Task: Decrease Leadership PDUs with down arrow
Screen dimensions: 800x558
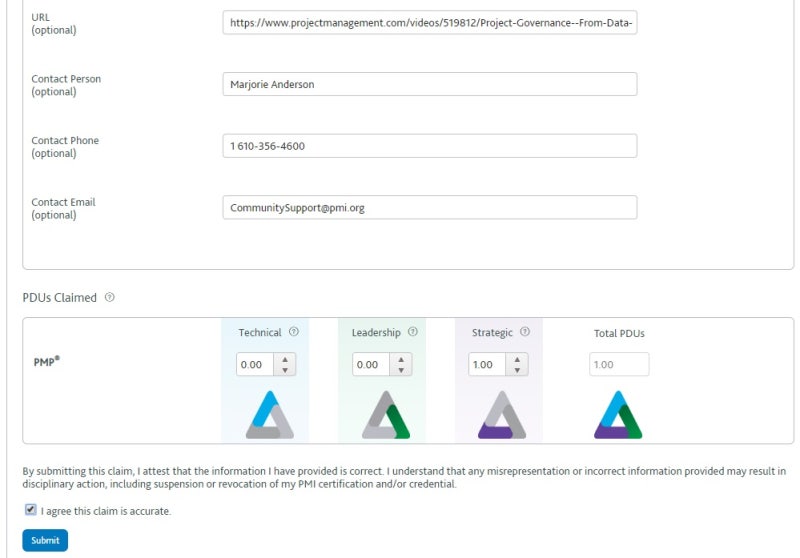Action: click(402, 370)
